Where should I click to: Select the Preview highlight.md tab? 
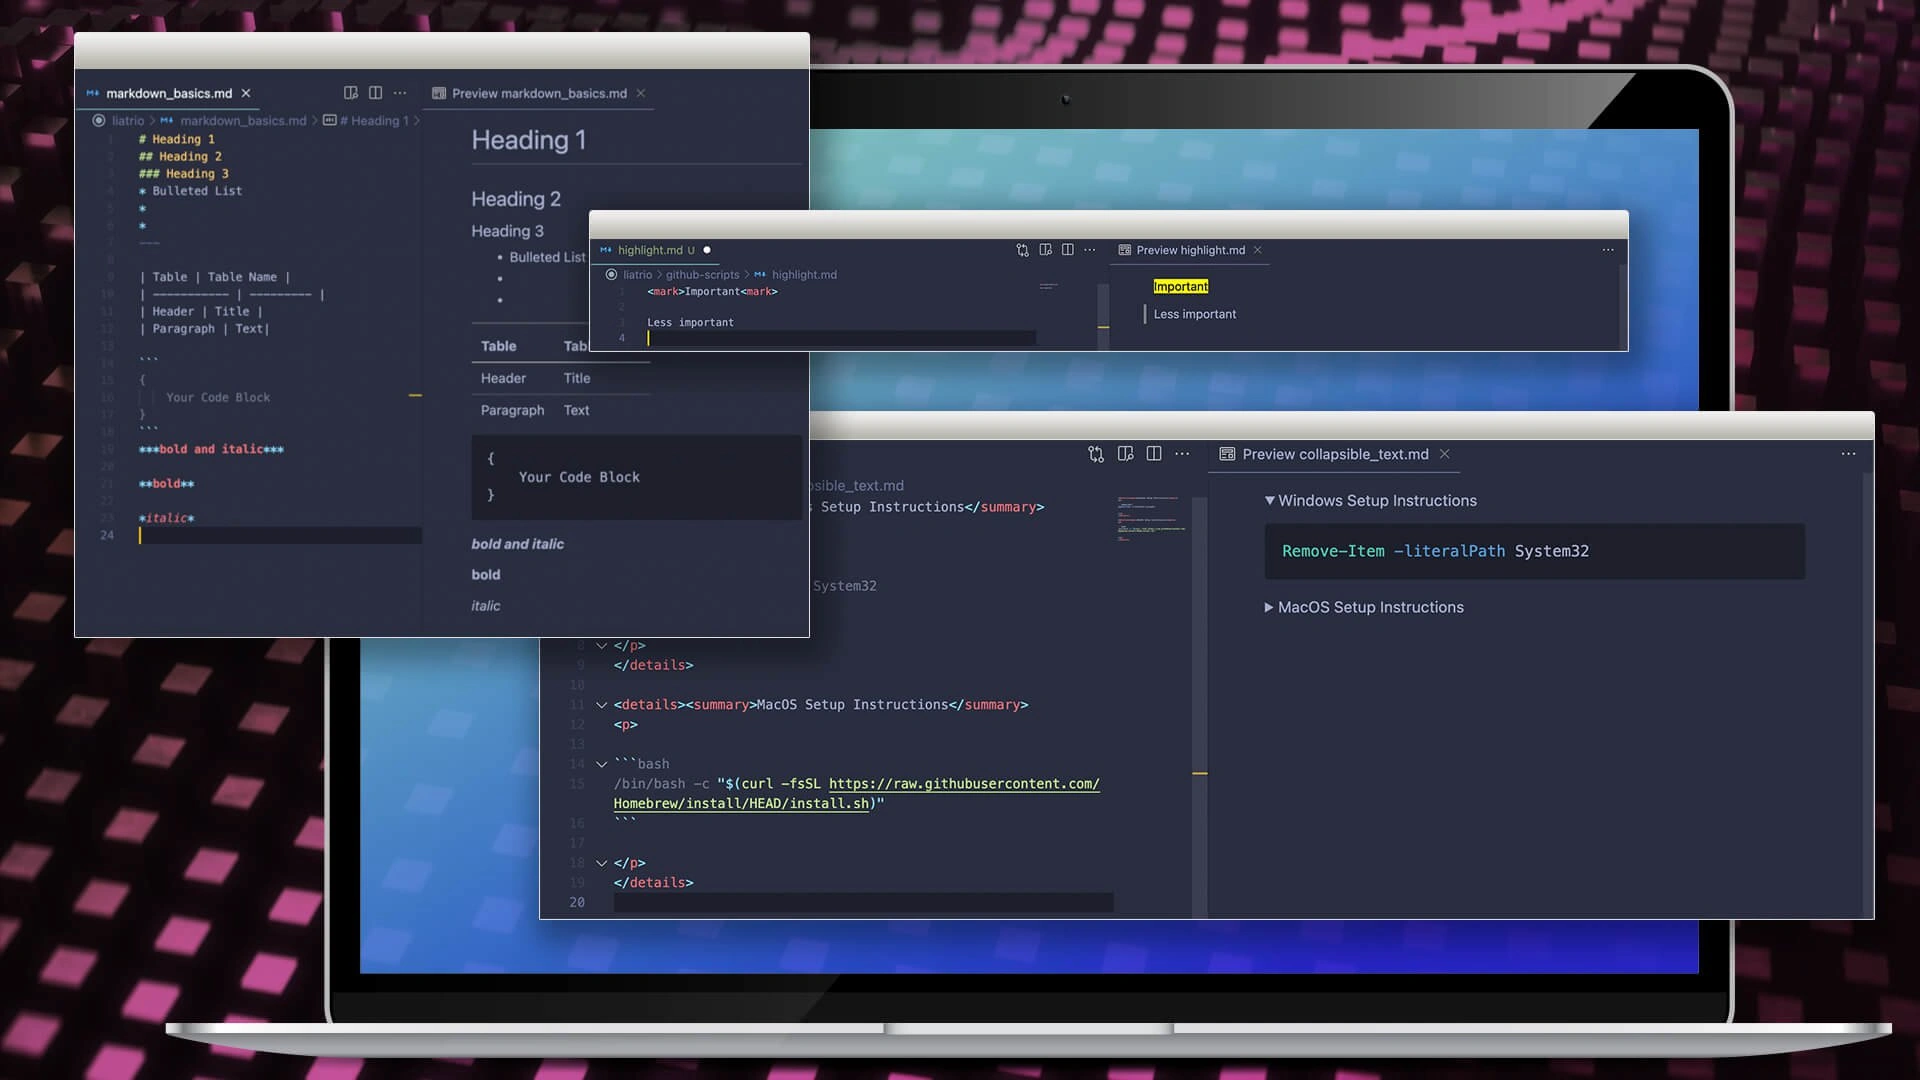[x=1190, y=250]
